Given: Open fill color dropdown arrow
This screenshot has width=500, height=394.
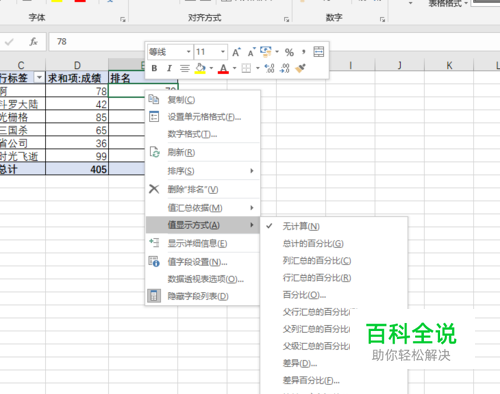Looking at the screenshot, I should pyautogui.click(x=211, y=68).
